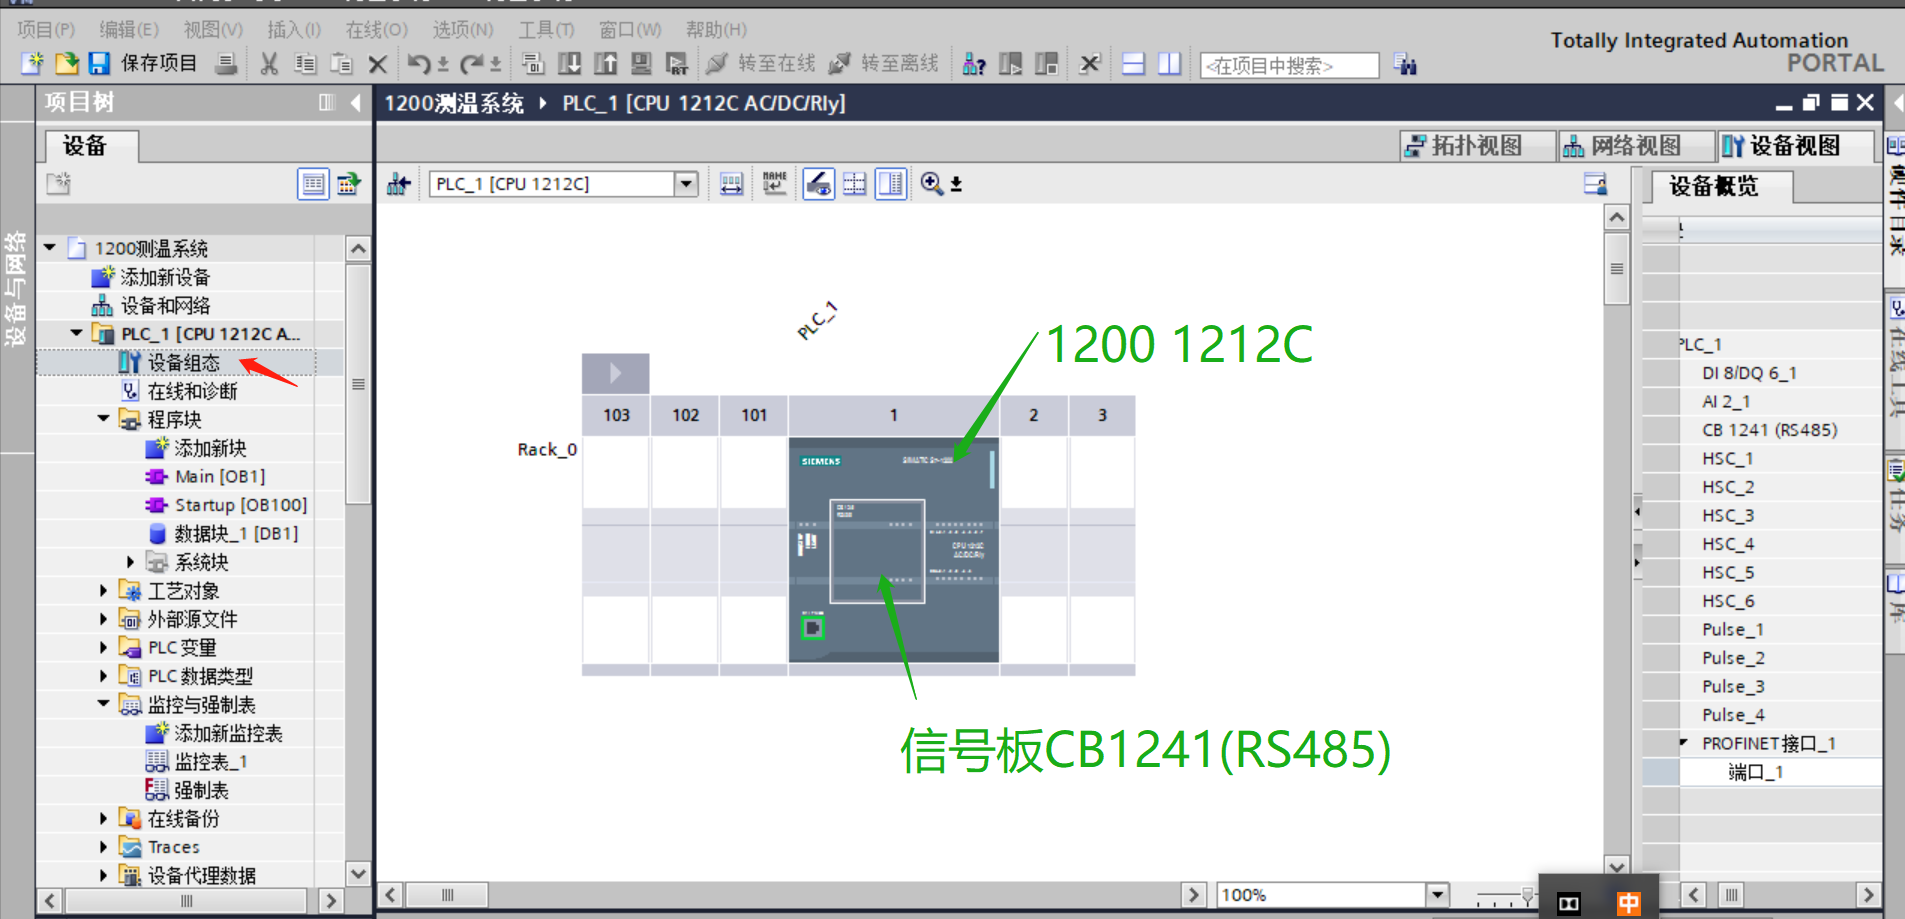Image resolution: width=1905 pixels, height=919 pixels.
Task: Click the Open project folder icon
Action: click(66, 64)
